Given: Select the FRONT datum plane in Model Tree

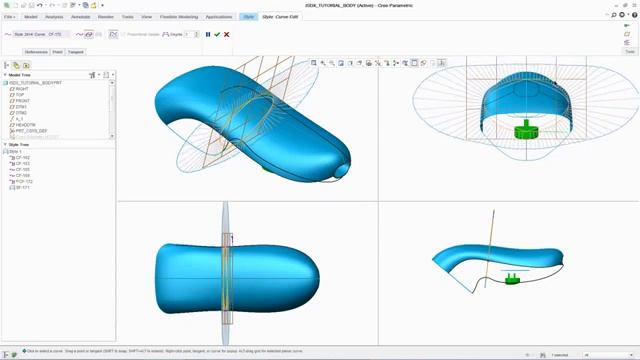Looking at the screenshot, I should [x=20, y=101].
